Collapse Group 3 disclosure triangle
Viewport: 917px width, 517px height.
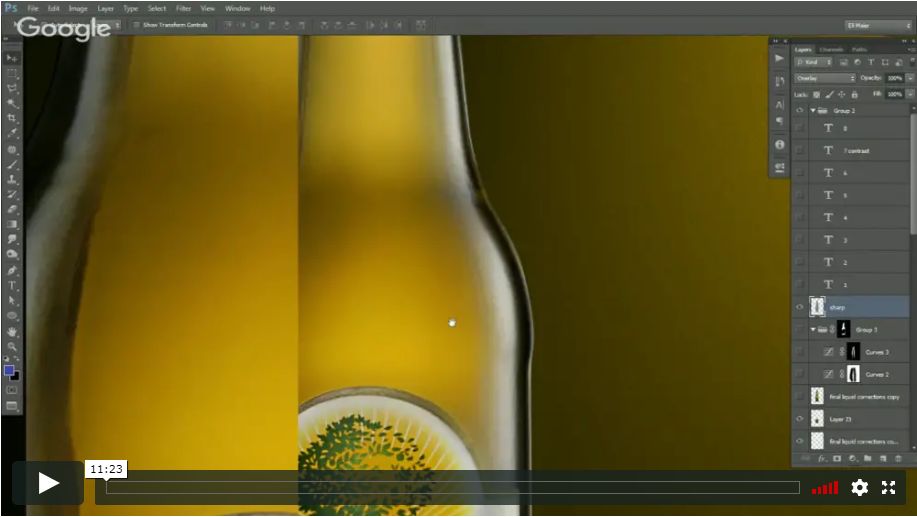point(813,329)
